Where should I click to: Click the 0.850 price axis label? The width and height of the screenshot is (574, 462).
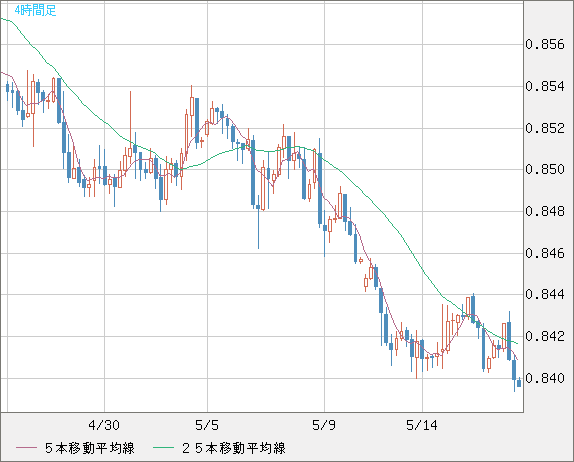545,169
